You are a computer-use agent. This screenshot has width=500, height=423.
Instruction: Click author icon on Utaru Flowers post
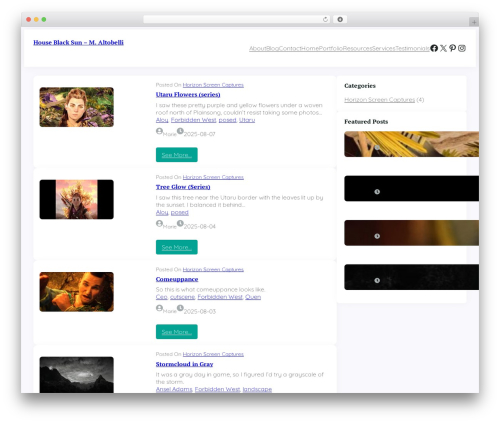coord(159,131)
